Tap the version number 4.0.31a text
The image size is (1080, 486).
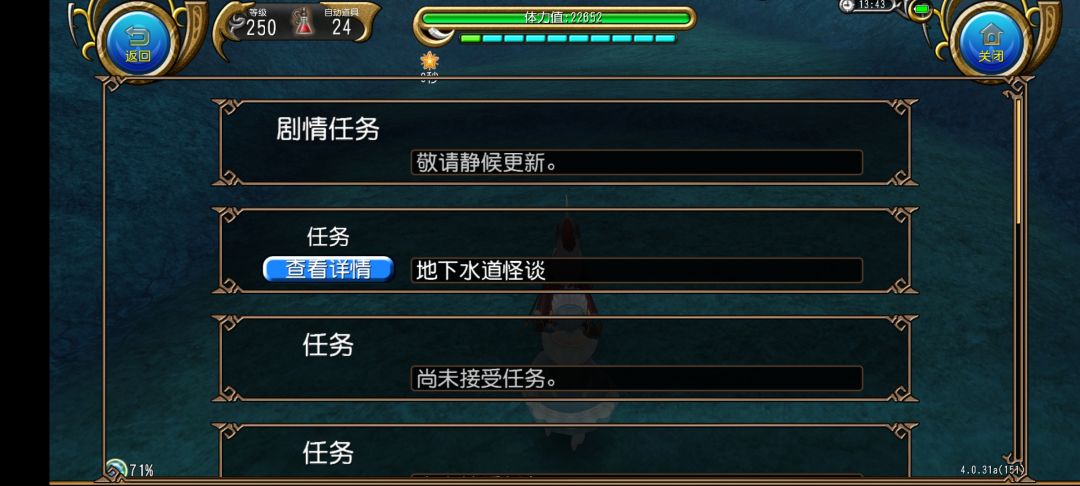992,470
